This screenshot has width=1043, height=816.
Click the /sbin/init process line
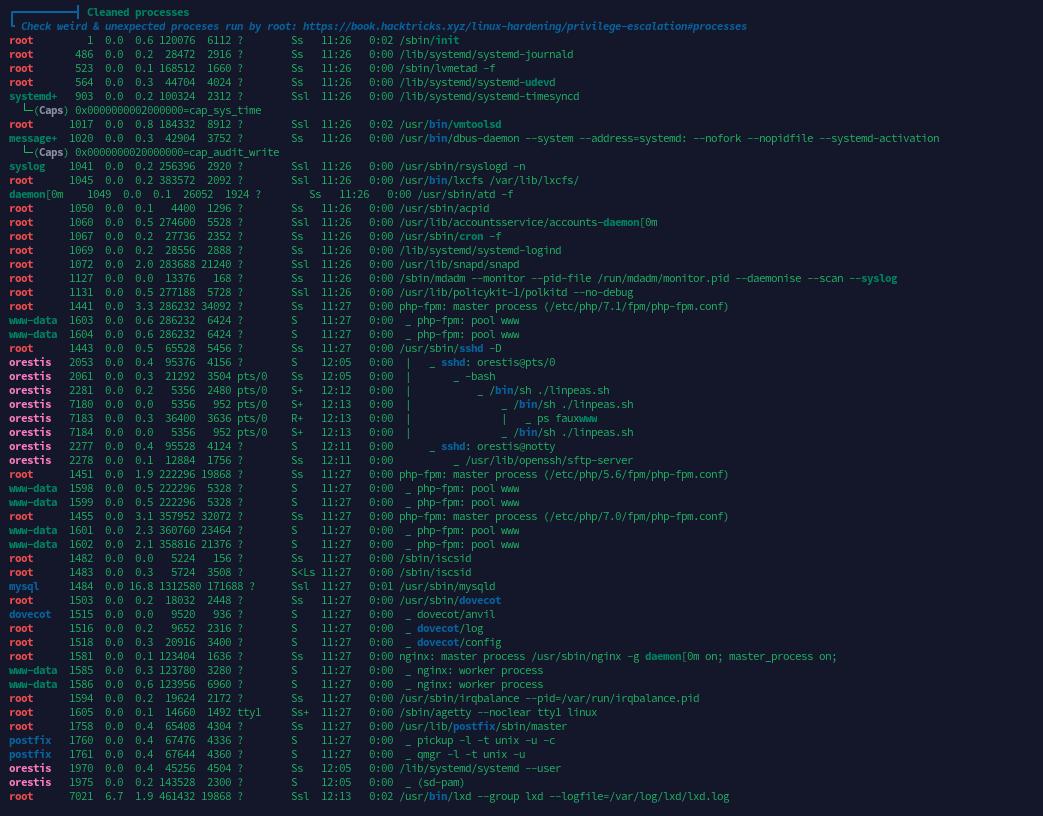tap(429, 41)
